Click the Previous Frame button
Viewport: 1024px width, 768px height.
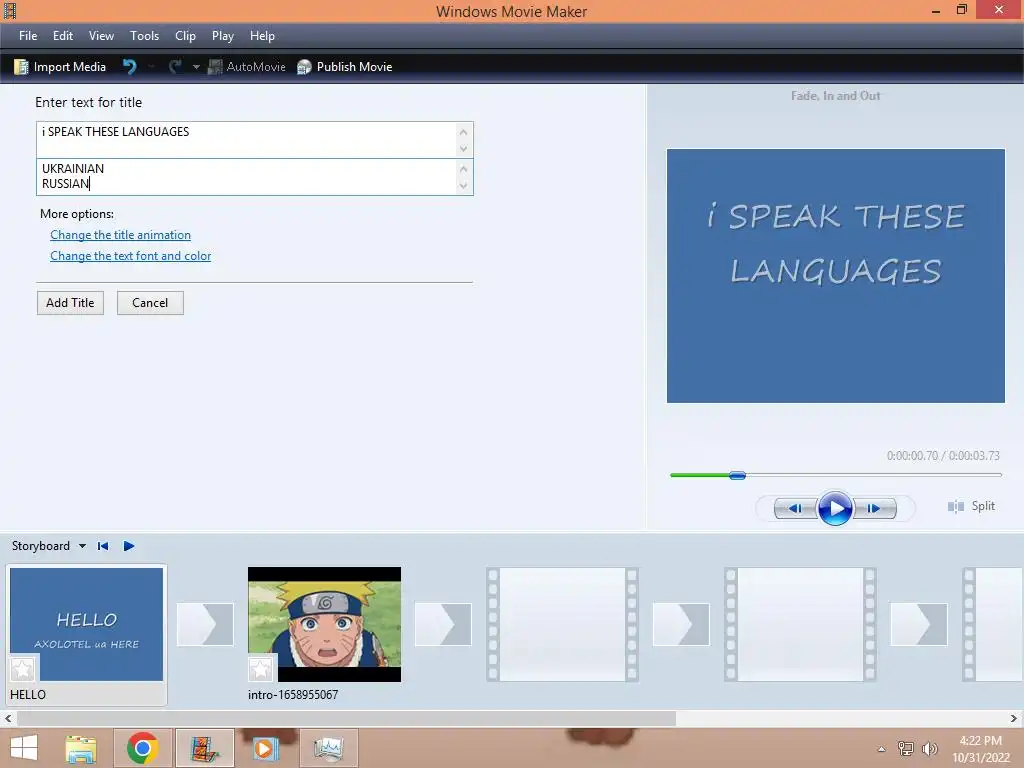pos(795,508)
